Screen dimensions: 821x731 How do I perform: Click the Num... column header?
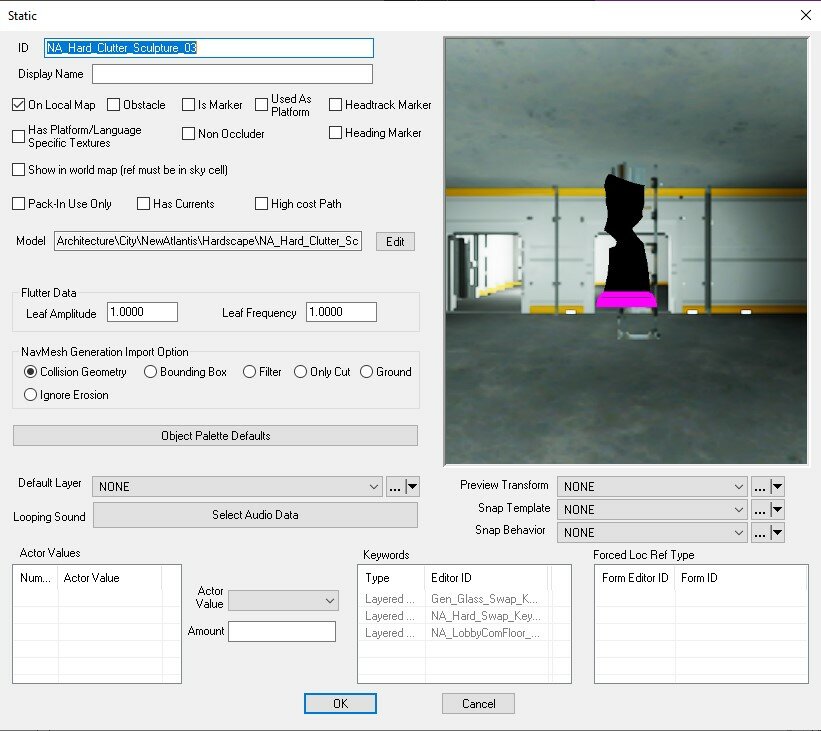coord(35,578)
